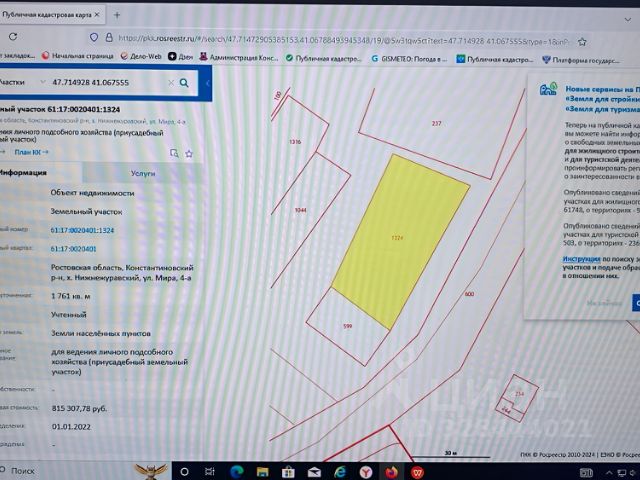Click the shield tracking protection icon
Image resolution: width=640 pixels, height=480 pixels.
pyautogui.click(x=94, y=38)
